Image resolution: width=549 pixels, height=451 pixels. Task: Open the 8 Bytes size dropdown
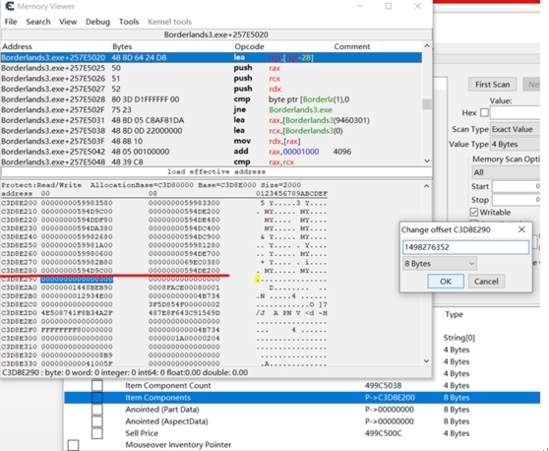point(439,264)
